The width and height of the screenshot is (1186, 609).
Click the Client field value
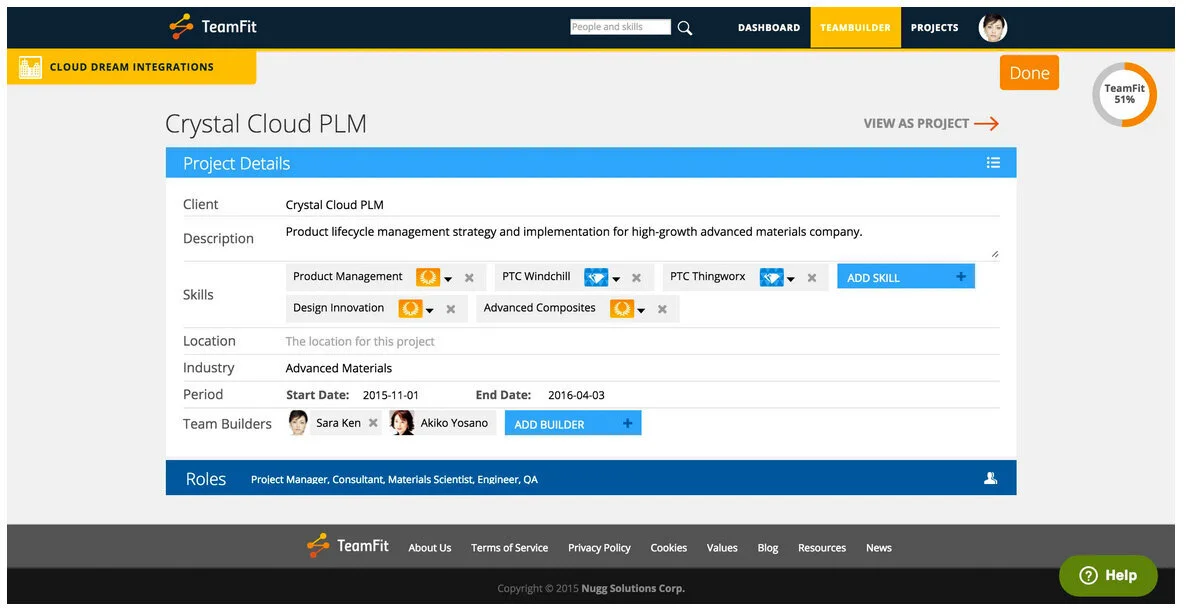(x=334, y=205)
